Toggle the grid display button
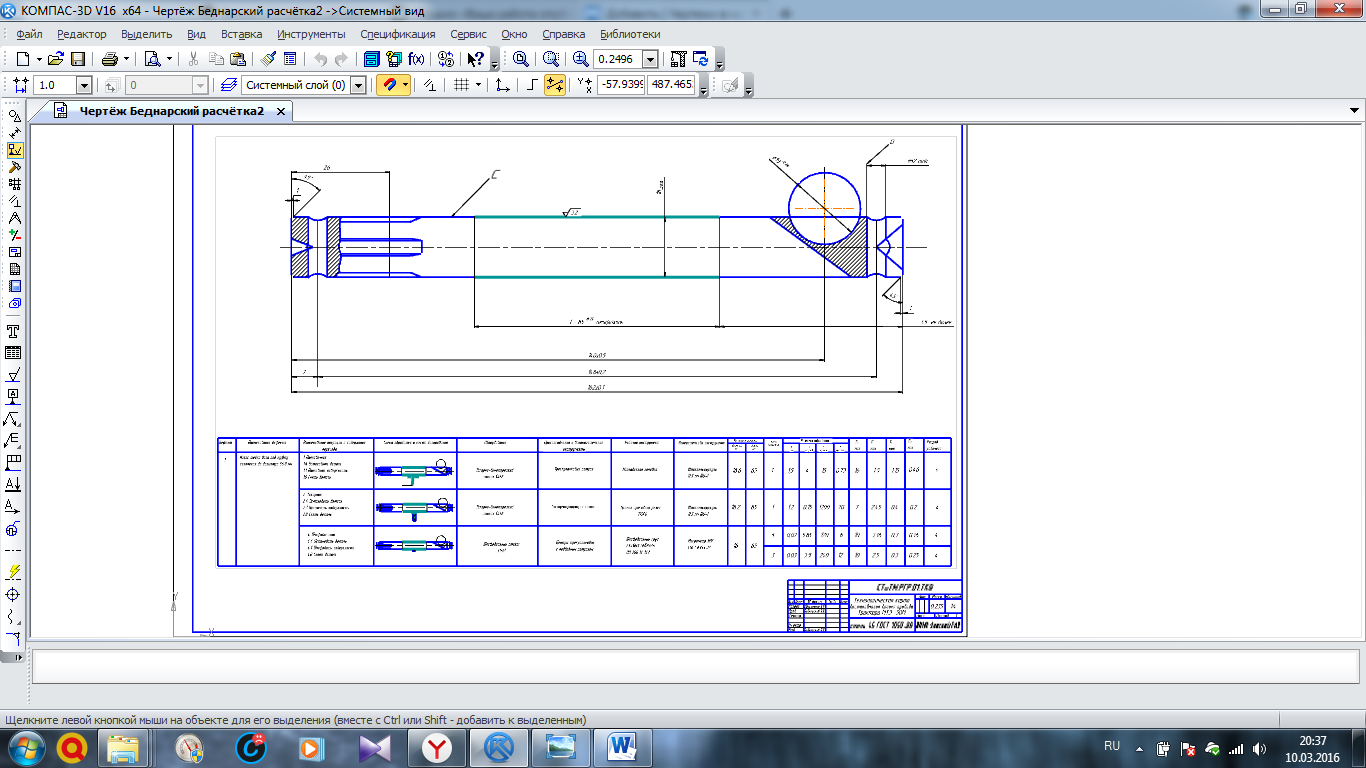Image resolution: width=1366 pixels, height=768 pixels. (461, 85)
